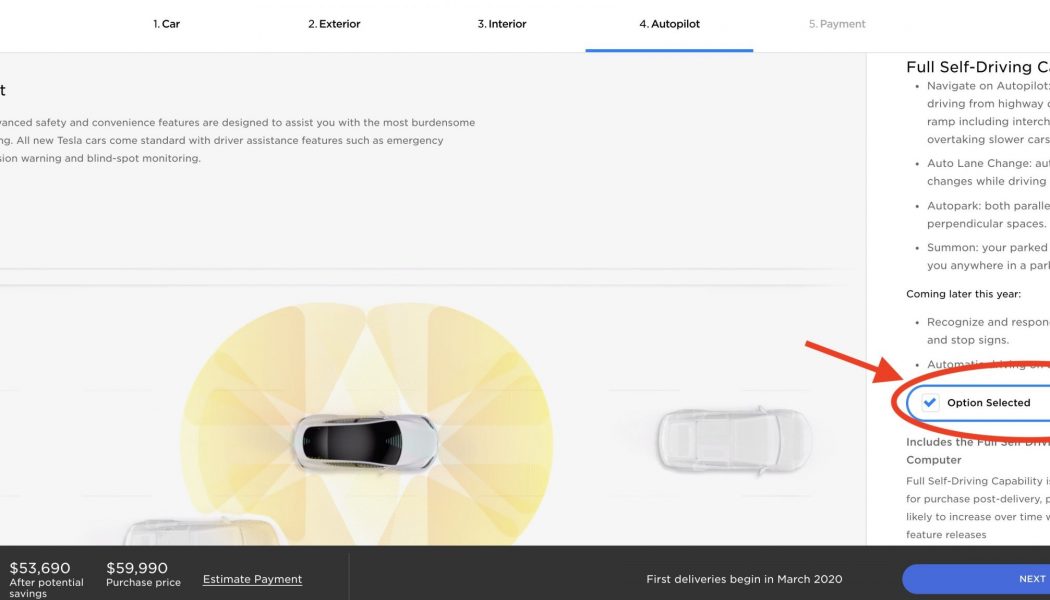Click the blue checkmark inside Option Selected

tap(930, 402)
